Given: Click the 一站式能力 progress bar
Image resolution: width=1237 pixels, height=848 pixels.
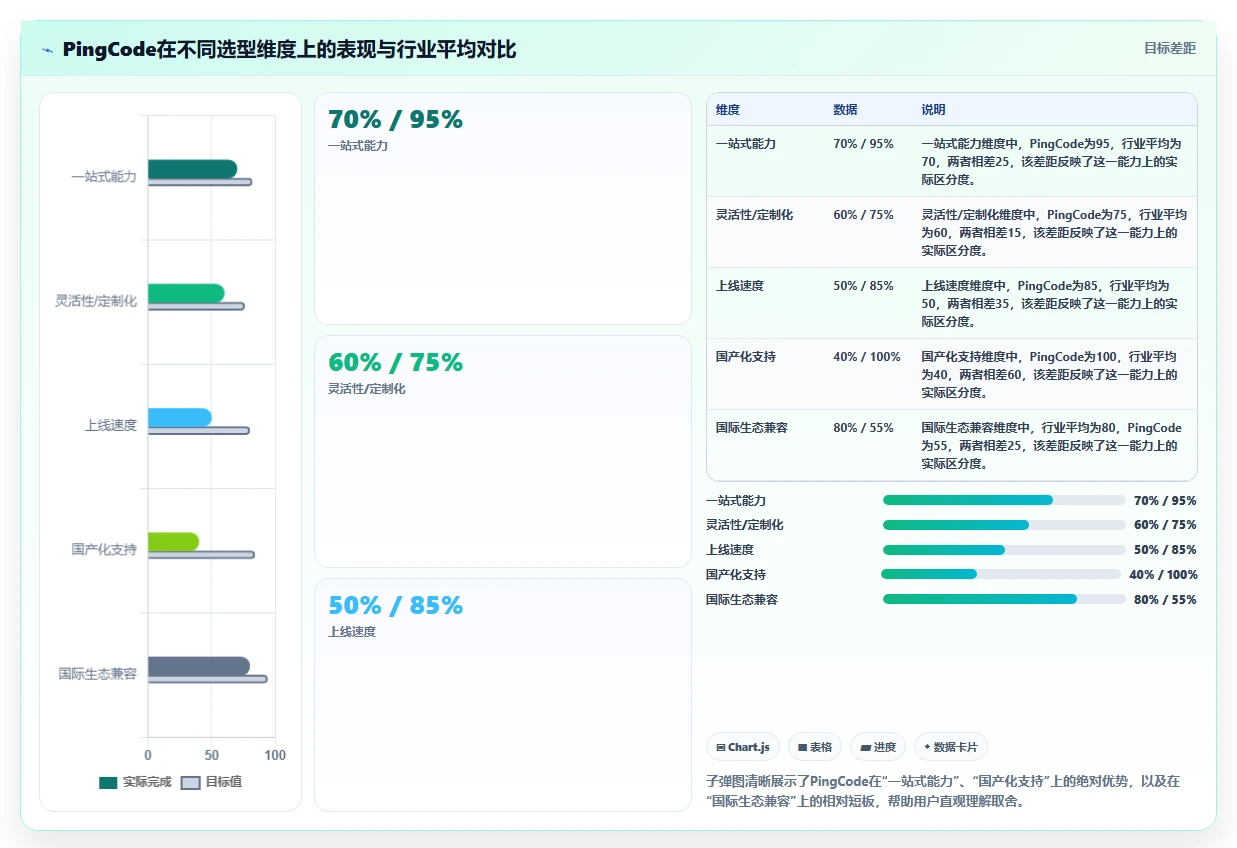Looking at the screenshot, I should 1004,500.
